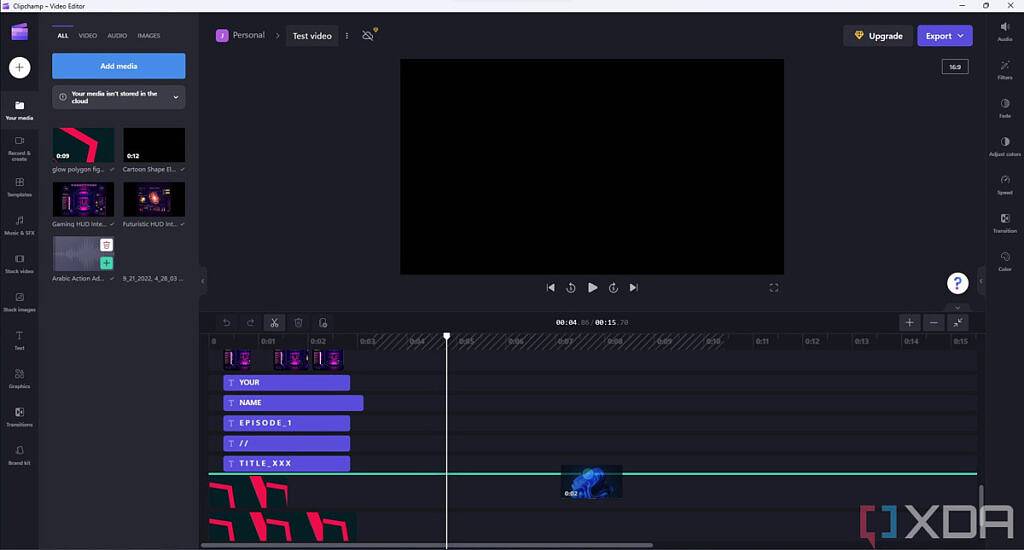
Task: Click the Upgrade button
Action: (877, 36)
